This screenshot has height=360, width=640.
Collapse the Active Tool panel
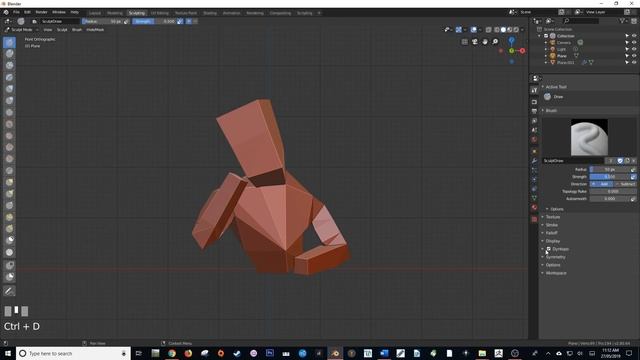tap(556, 87)
